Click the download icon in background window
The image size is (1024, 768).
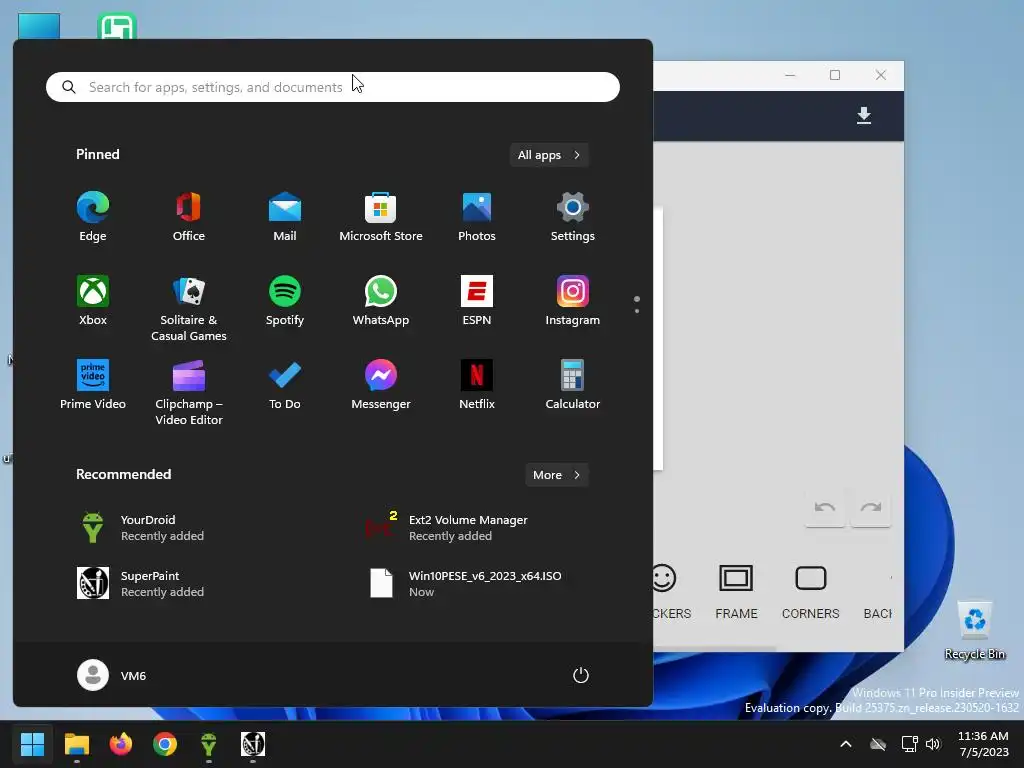[864, 116]
